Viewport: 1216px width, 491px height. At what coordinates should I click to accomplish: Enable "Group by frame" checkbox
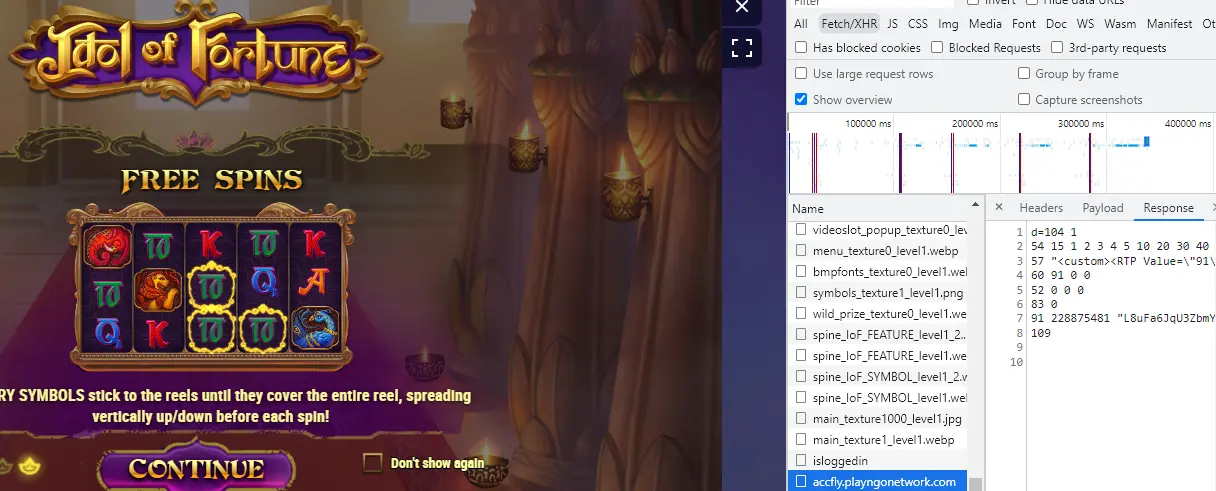[1024, 74]
